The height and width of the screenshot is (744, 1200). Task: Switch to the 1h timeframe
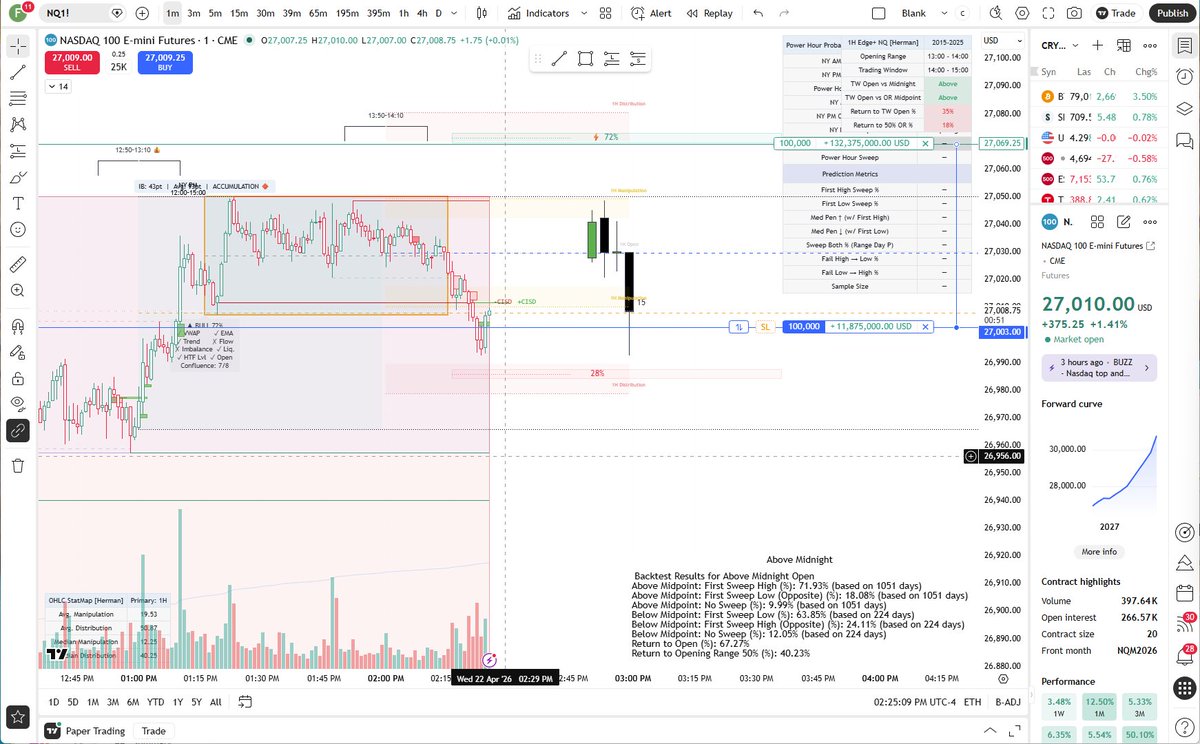click(x=403, y=13)
